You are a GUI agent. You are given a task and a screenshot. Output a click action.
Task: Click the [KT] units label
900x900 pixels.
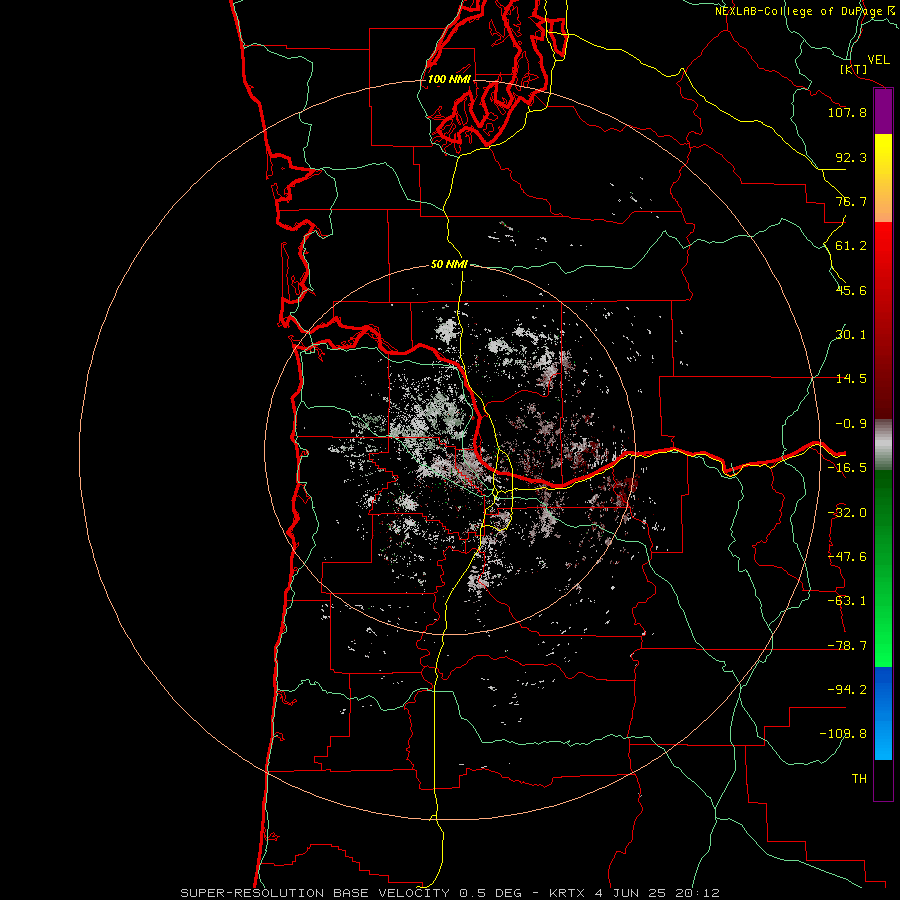854,69
